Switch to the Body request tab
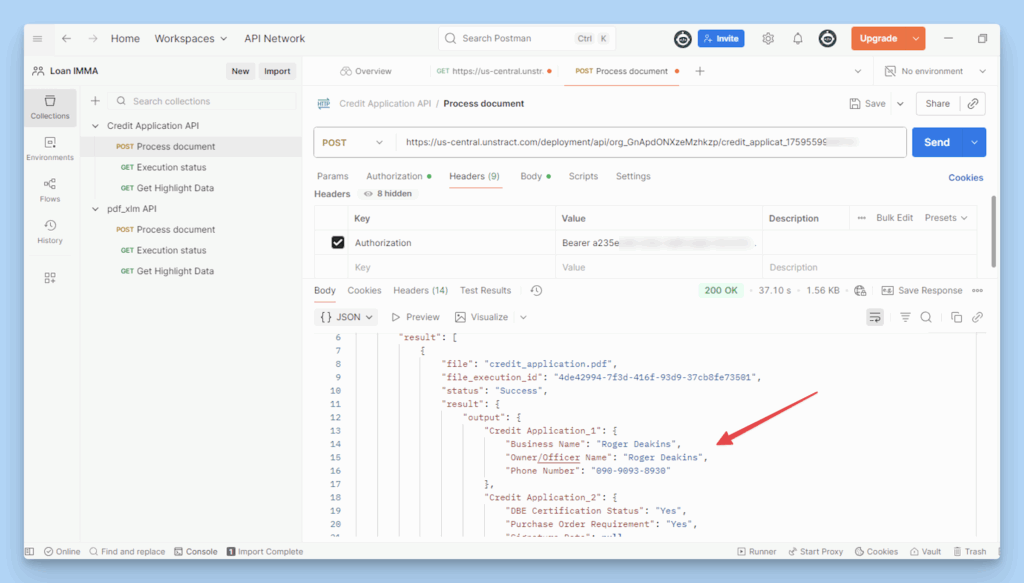Image resolution: width=1024 pixels, height=583 pixels. pyautogui.click(x=530, y=176)
